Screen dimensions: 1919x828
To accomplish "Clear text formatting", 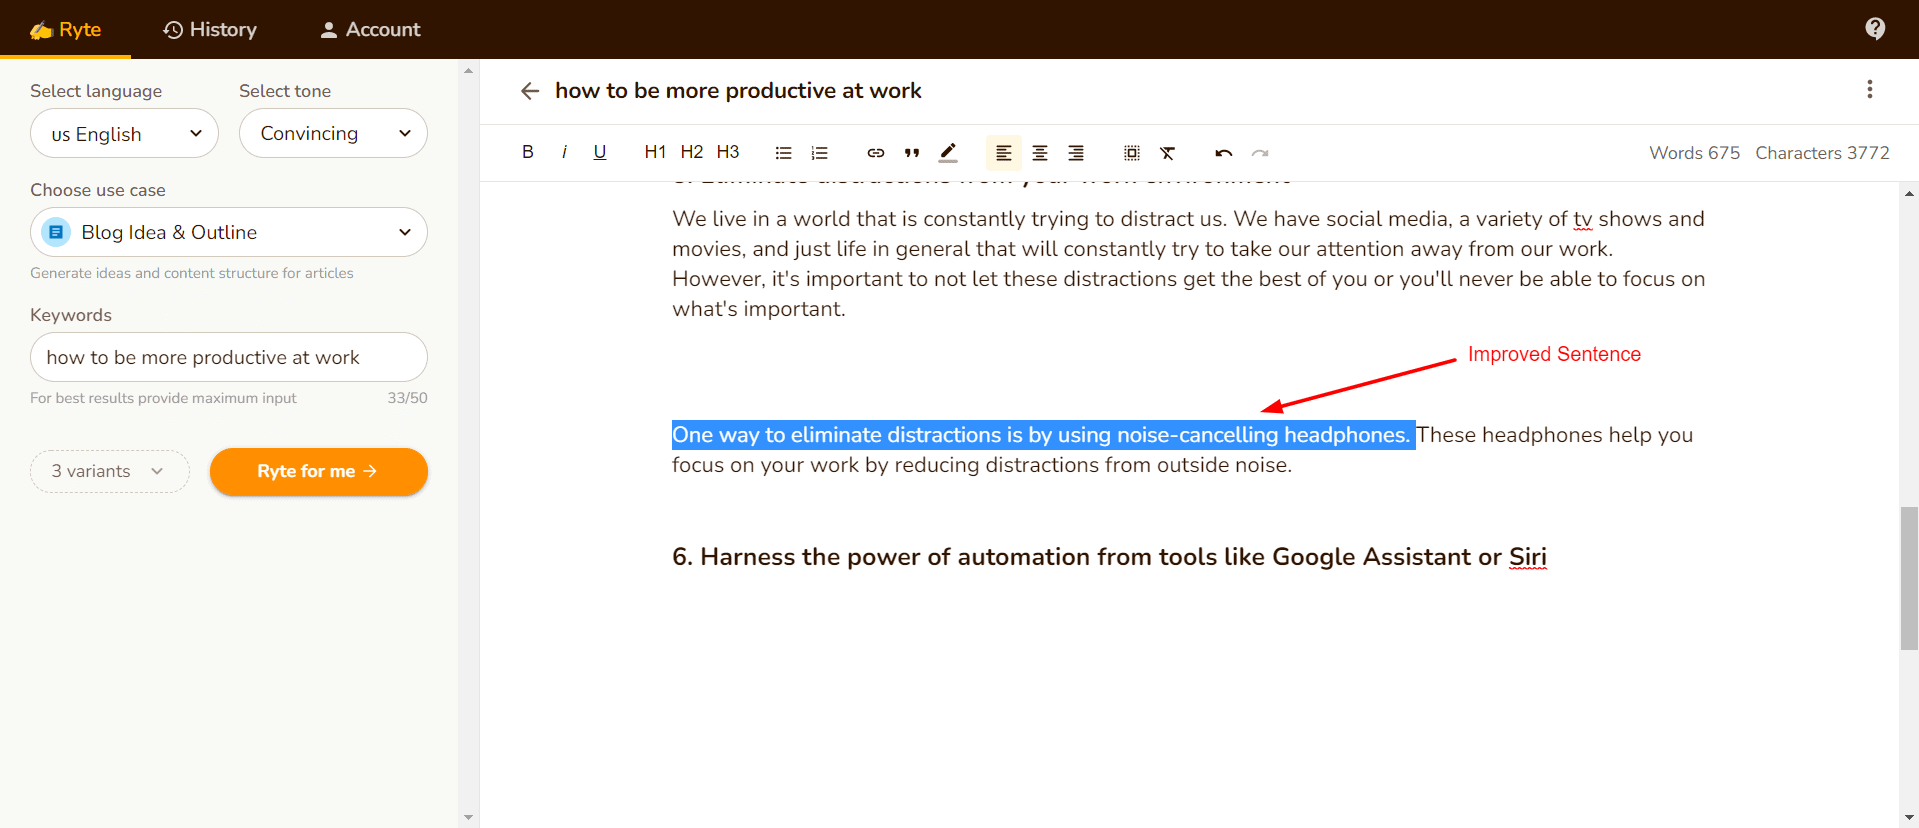I will click(1168, 153).
